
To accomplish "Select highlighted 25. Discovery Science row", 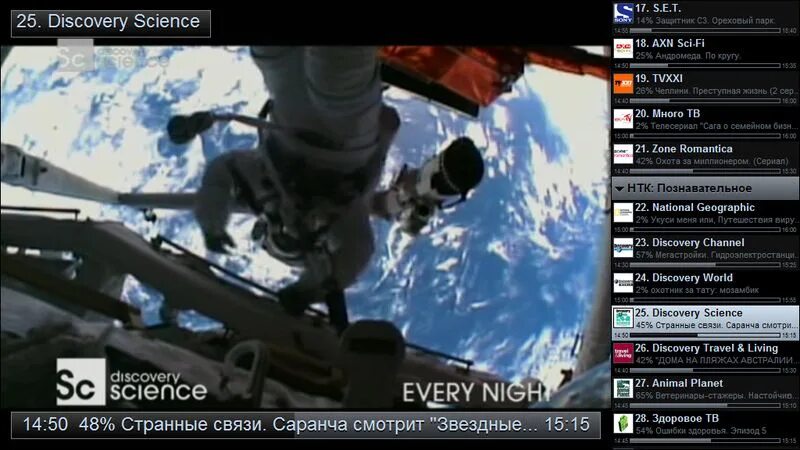I will [x=706, y=322].
